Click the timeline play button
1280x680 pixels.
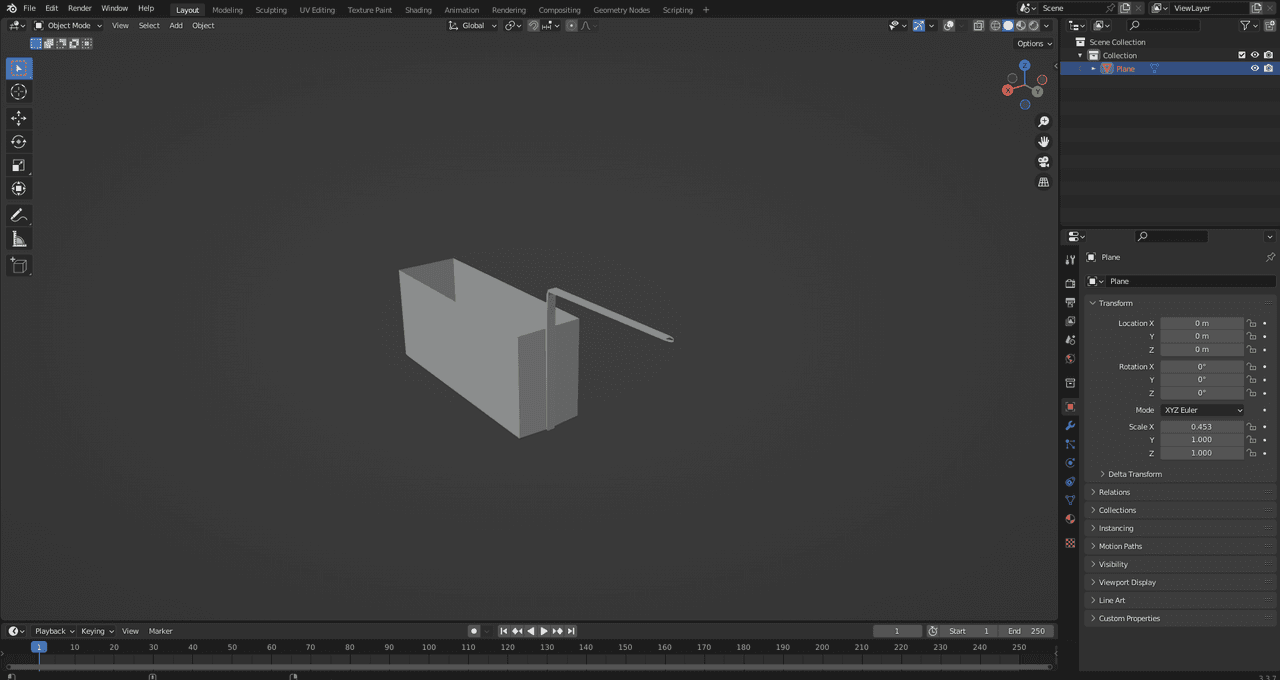coord(544,631)
